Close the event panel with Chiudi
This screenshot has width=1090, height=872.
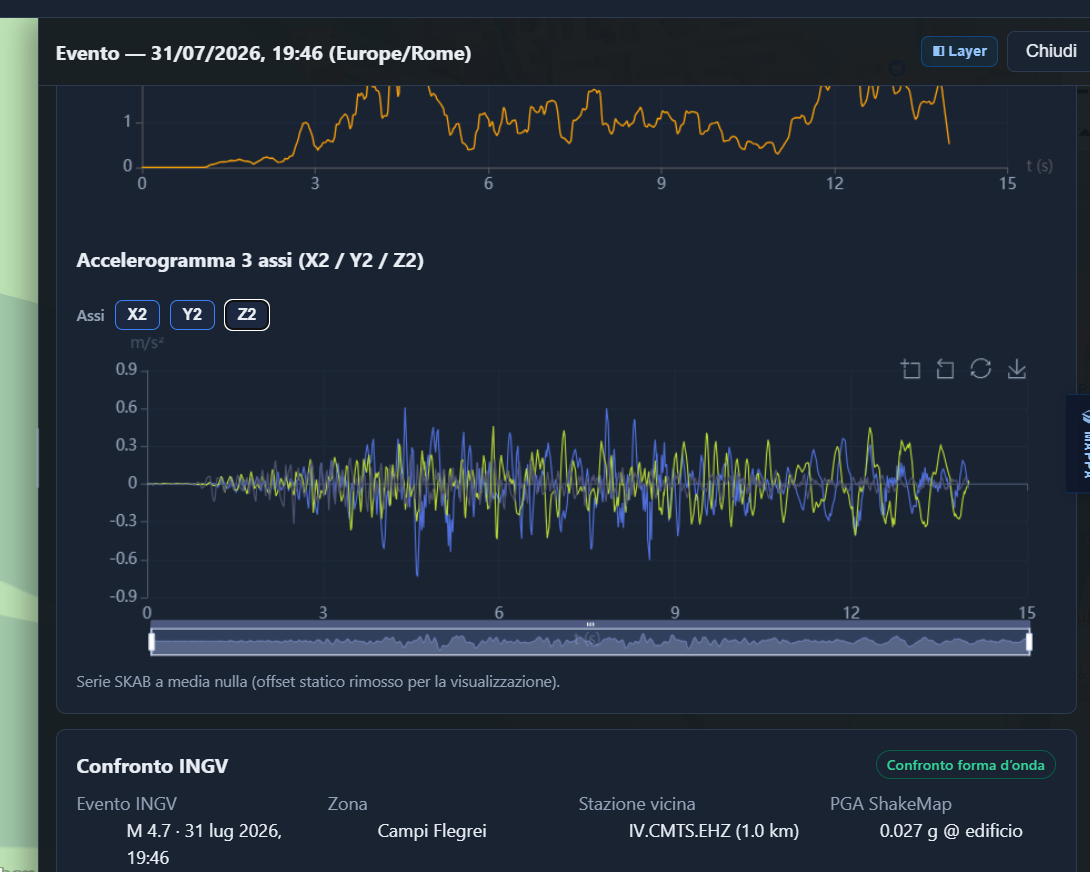1050,51
